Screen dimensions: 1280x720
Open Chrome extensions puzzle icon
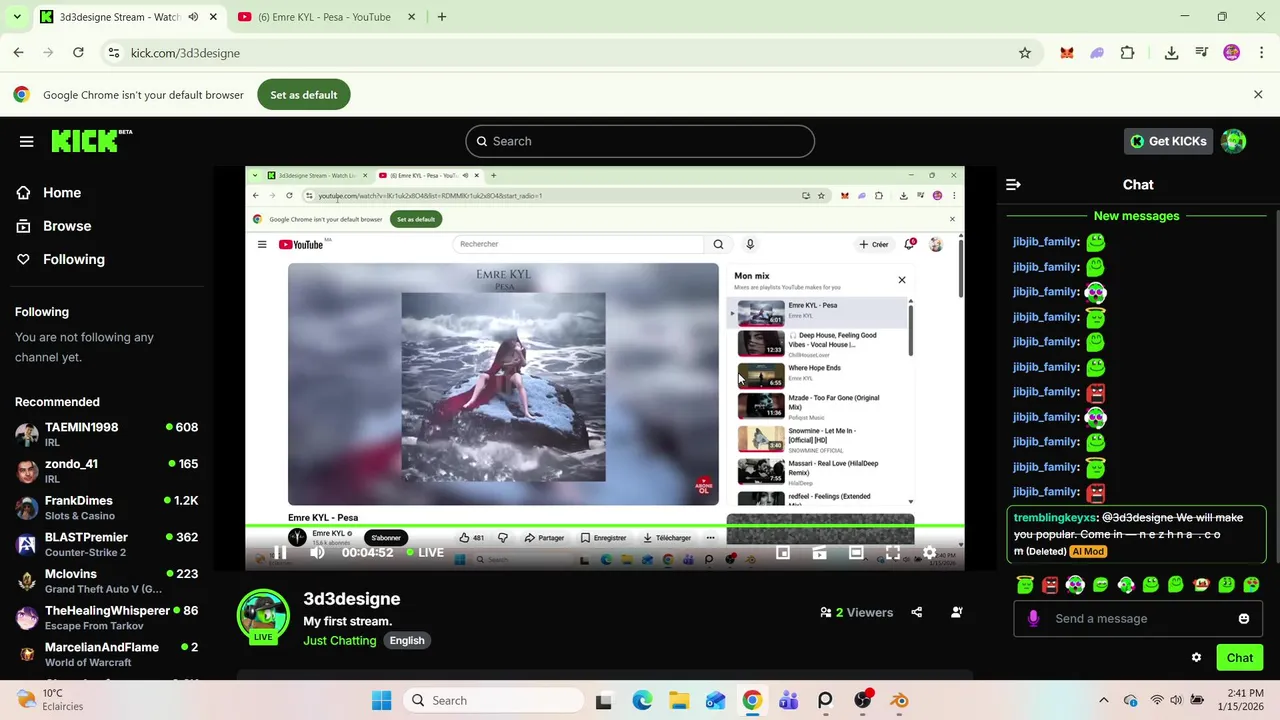(x=1128, y=53)
